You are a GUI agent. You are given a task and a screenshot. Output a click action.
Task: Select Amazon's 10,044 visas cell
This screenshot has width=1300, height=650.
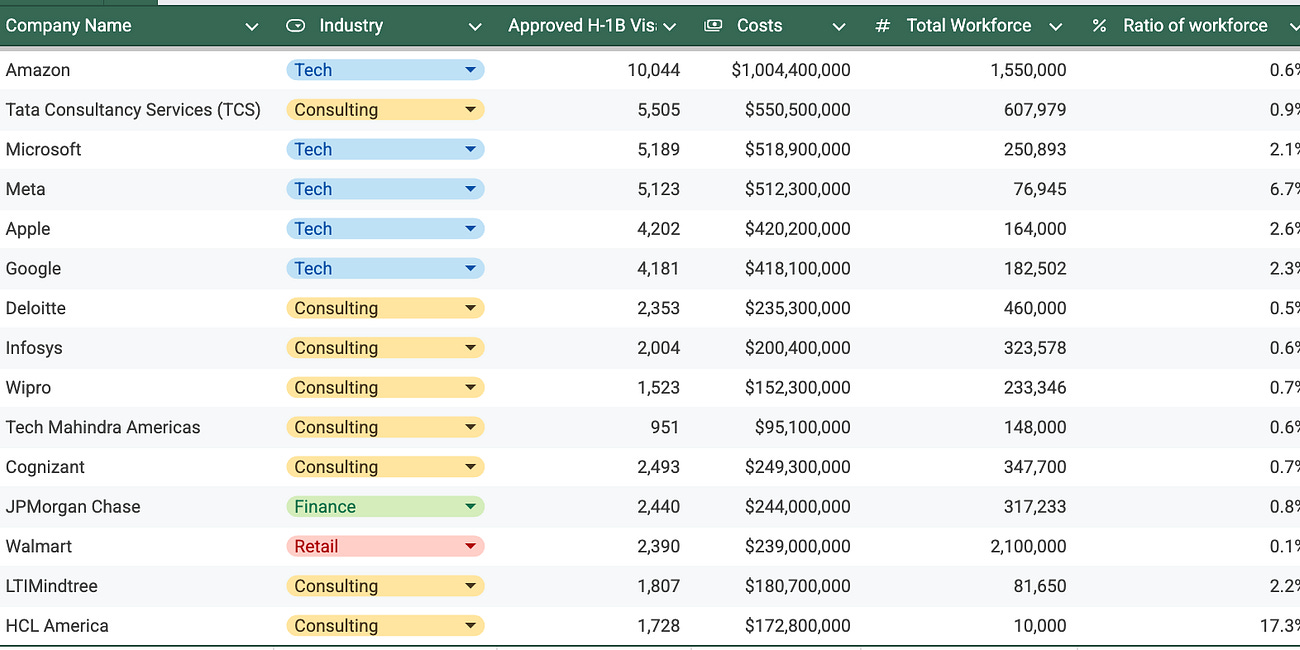(594, 70)
